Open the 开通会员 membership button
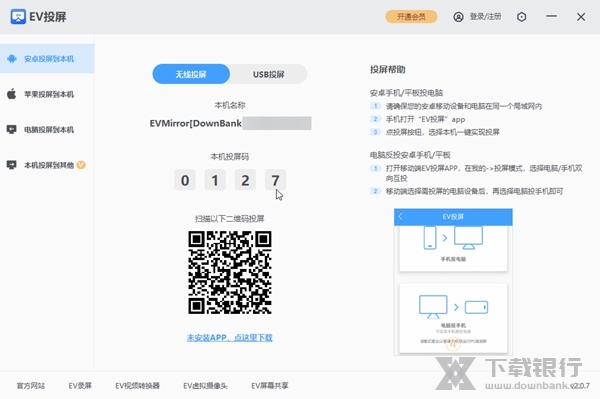This screenshot has height=399, width=600. coord(411,17)
